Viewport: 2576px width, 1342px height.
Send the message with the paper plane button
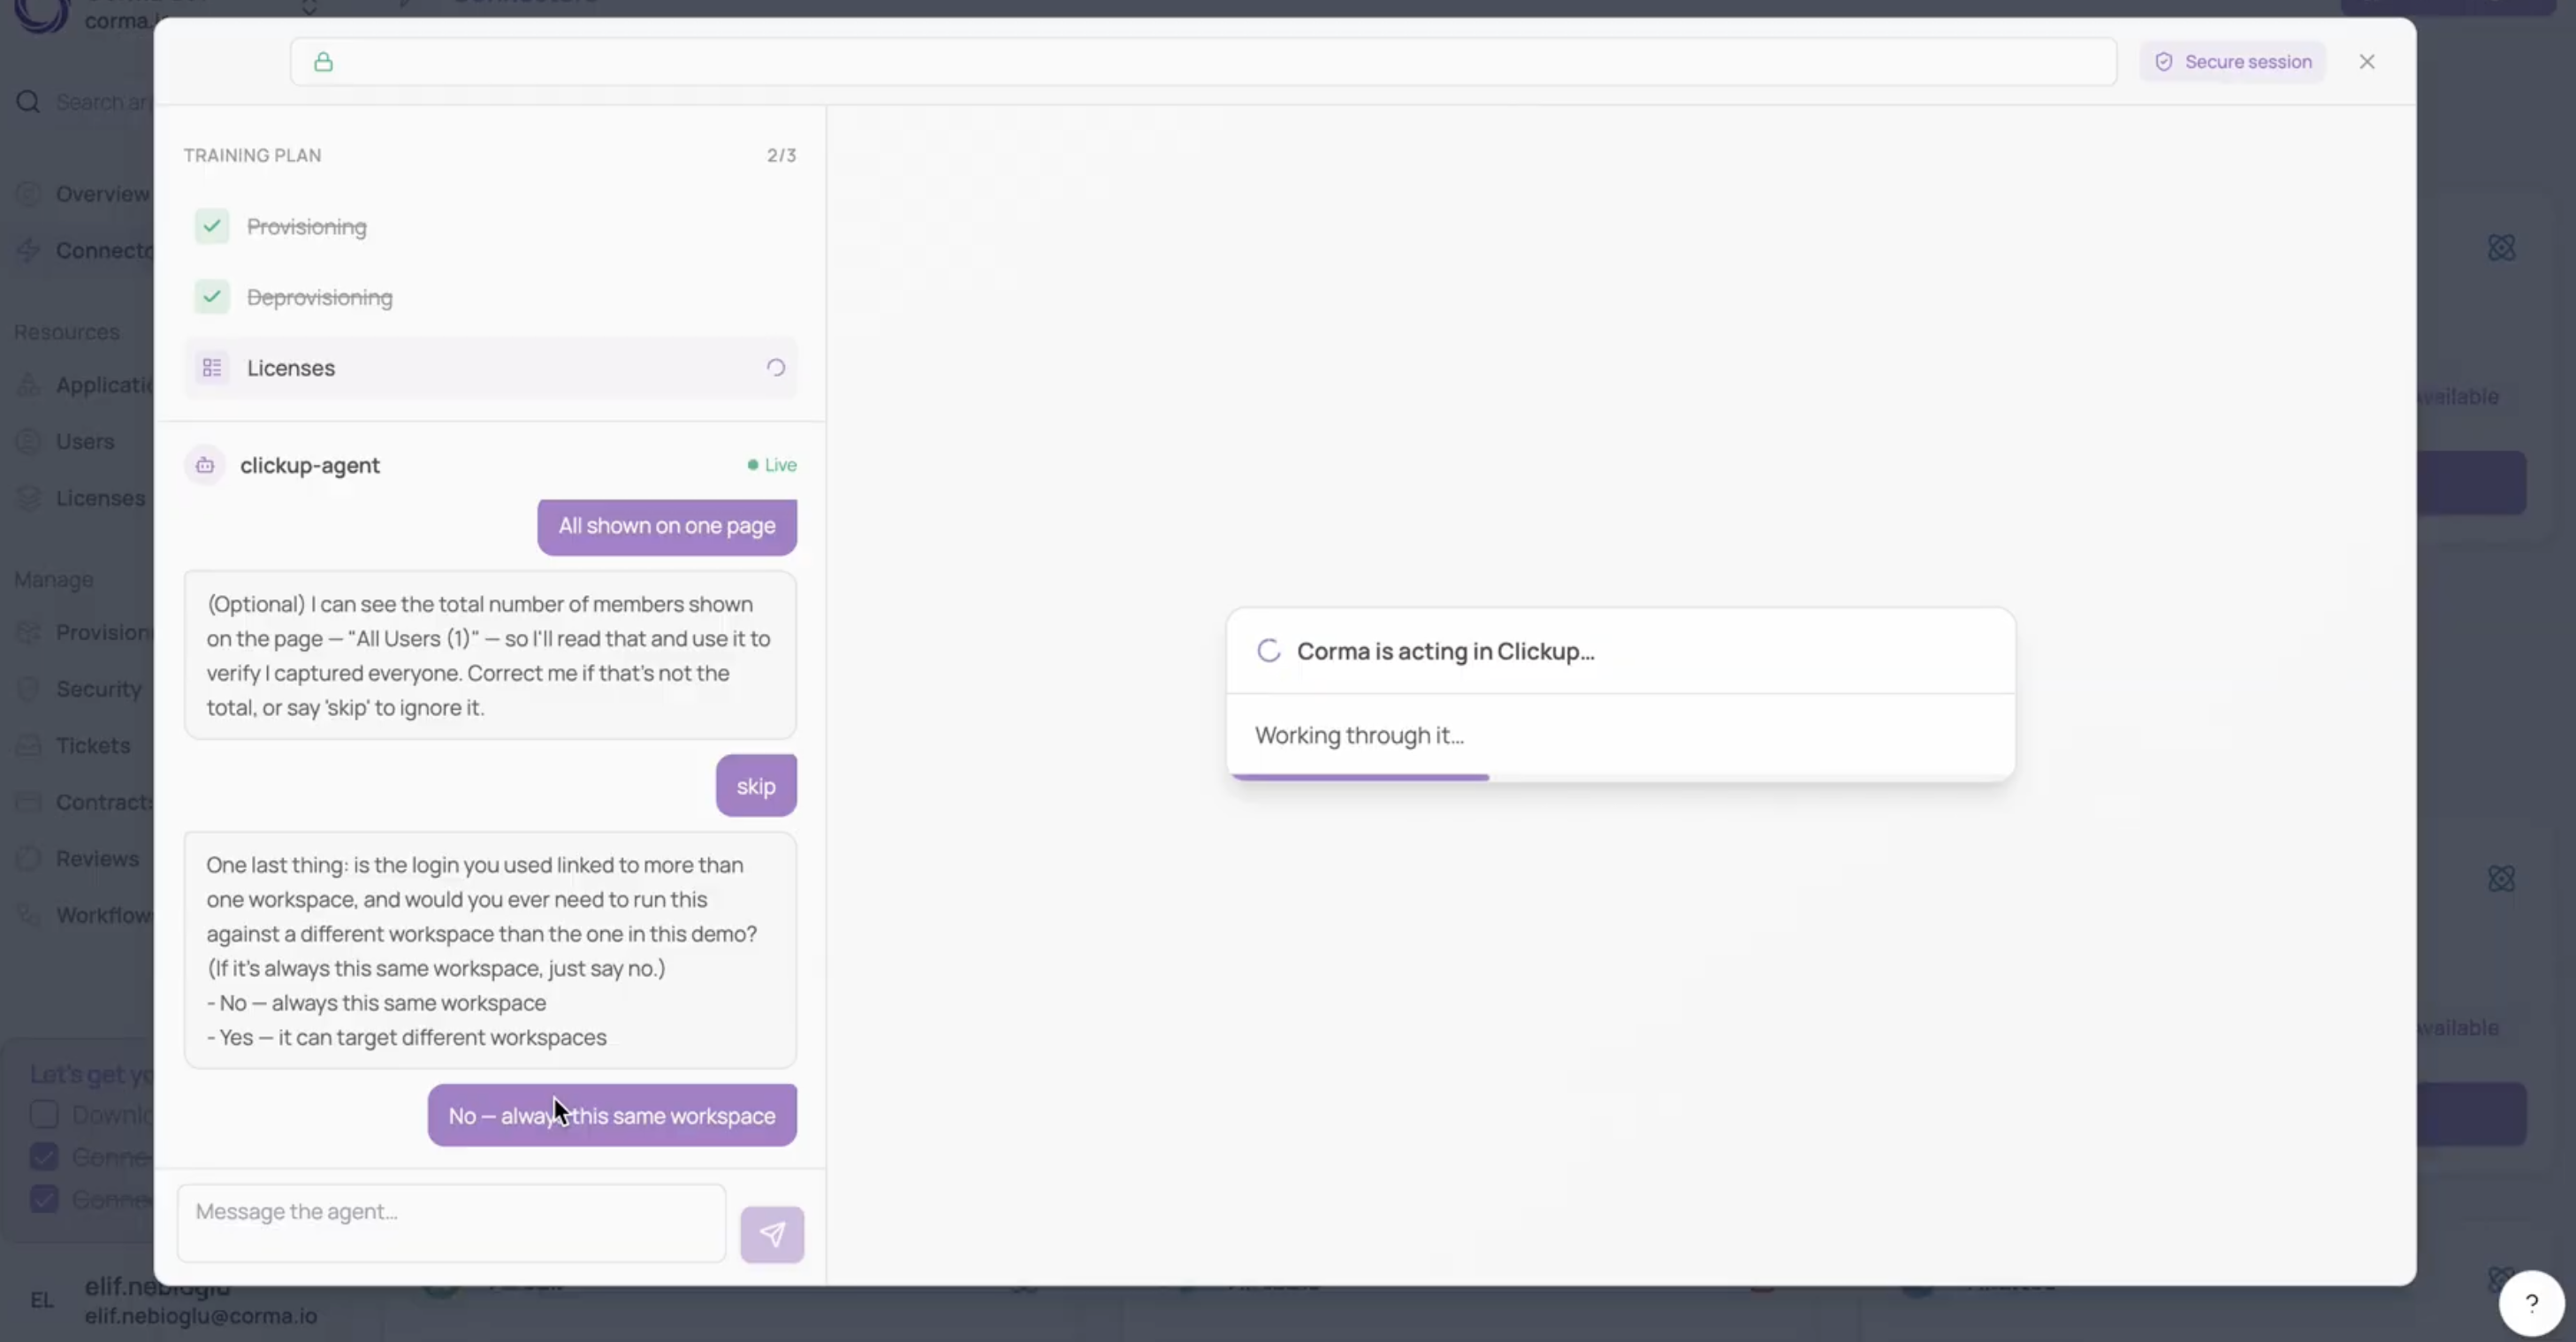[x=772, y=1234]
